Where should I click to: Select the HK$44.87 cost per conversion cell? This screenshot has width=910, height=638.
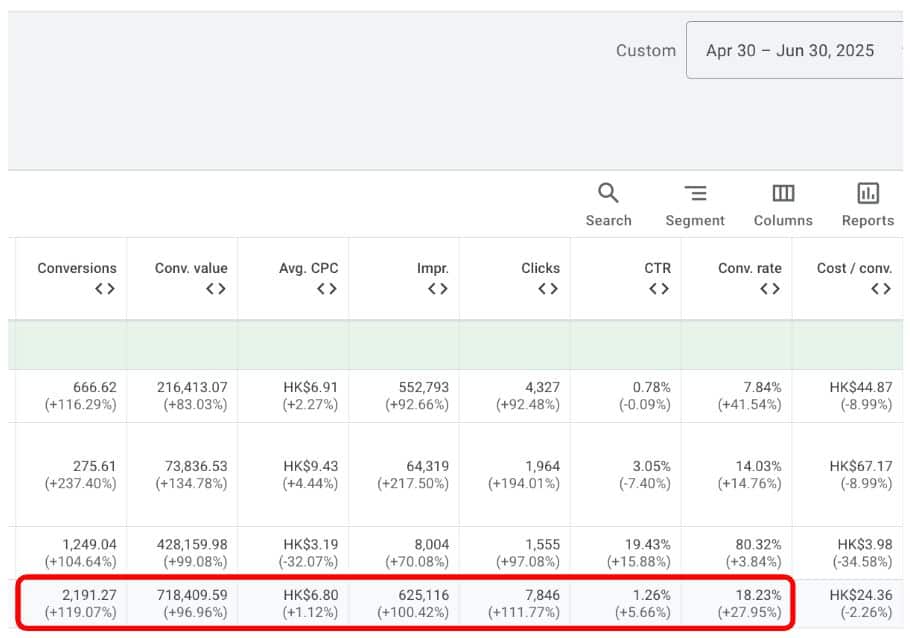click(860, 387)
